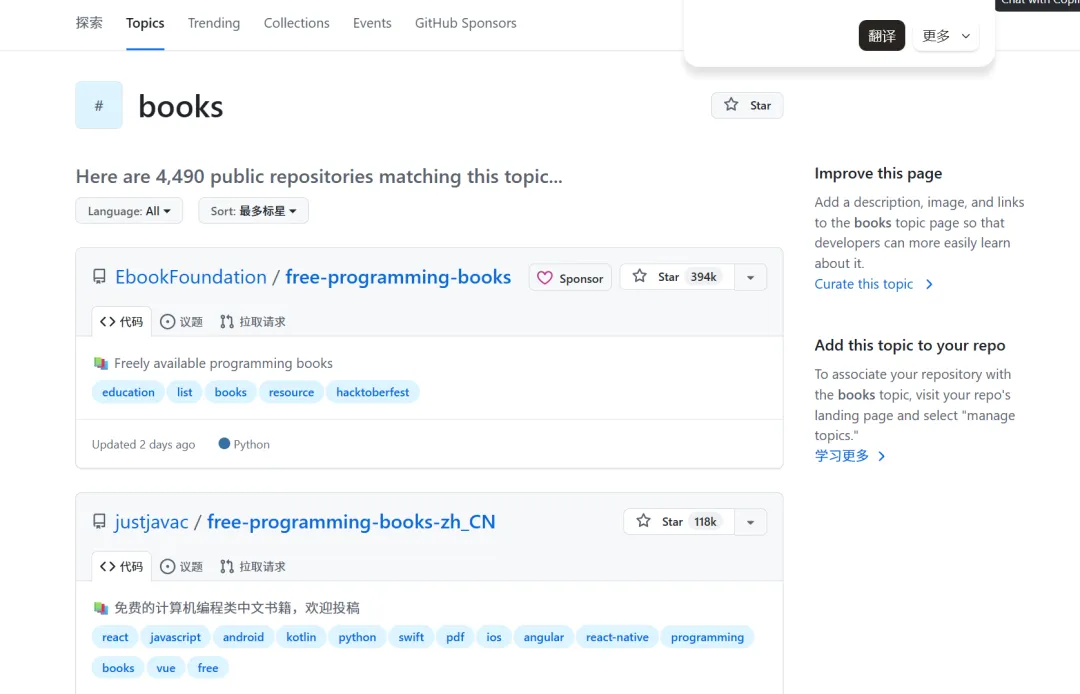Click the javascript topic tag
This screenshot has height=694, width=1080.
point(176,637)
